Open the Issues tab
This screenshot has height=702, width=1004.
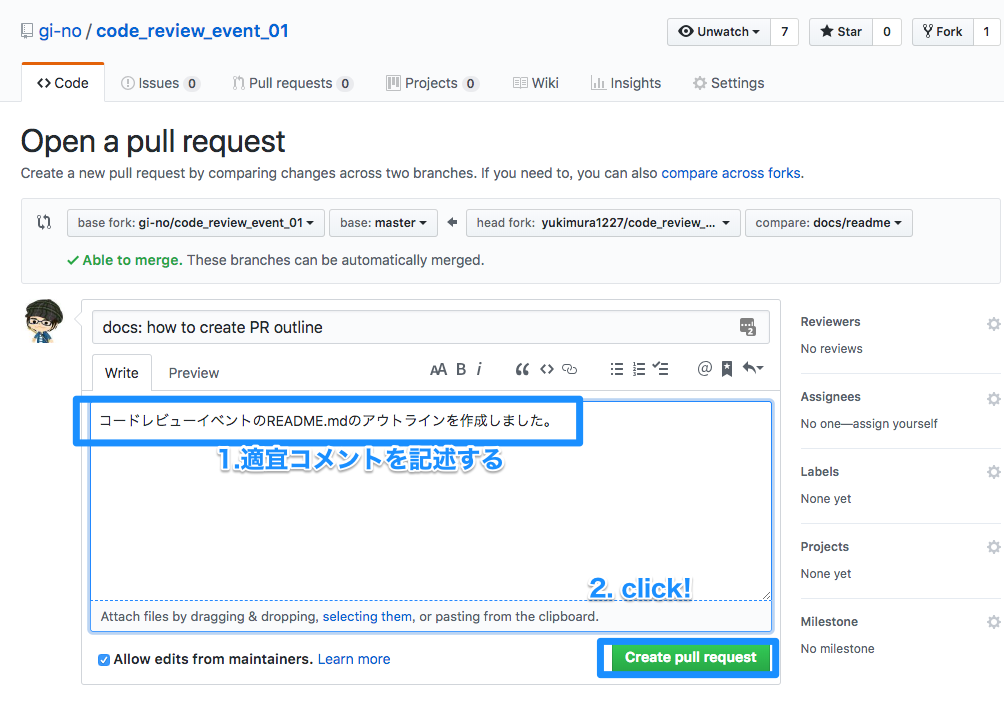tap(160, 83)
